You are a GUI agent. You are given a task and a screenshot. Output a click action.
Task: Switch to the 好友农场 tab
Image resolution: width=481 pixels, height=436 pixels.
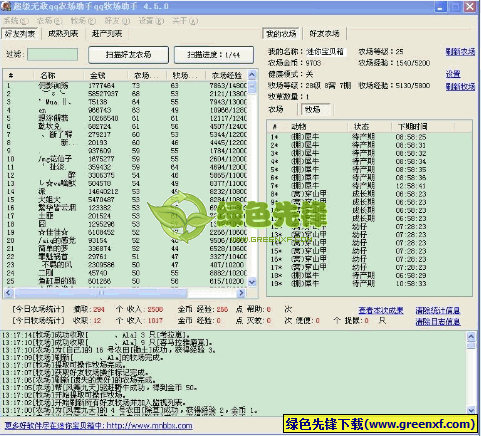[x=324, y=34]
